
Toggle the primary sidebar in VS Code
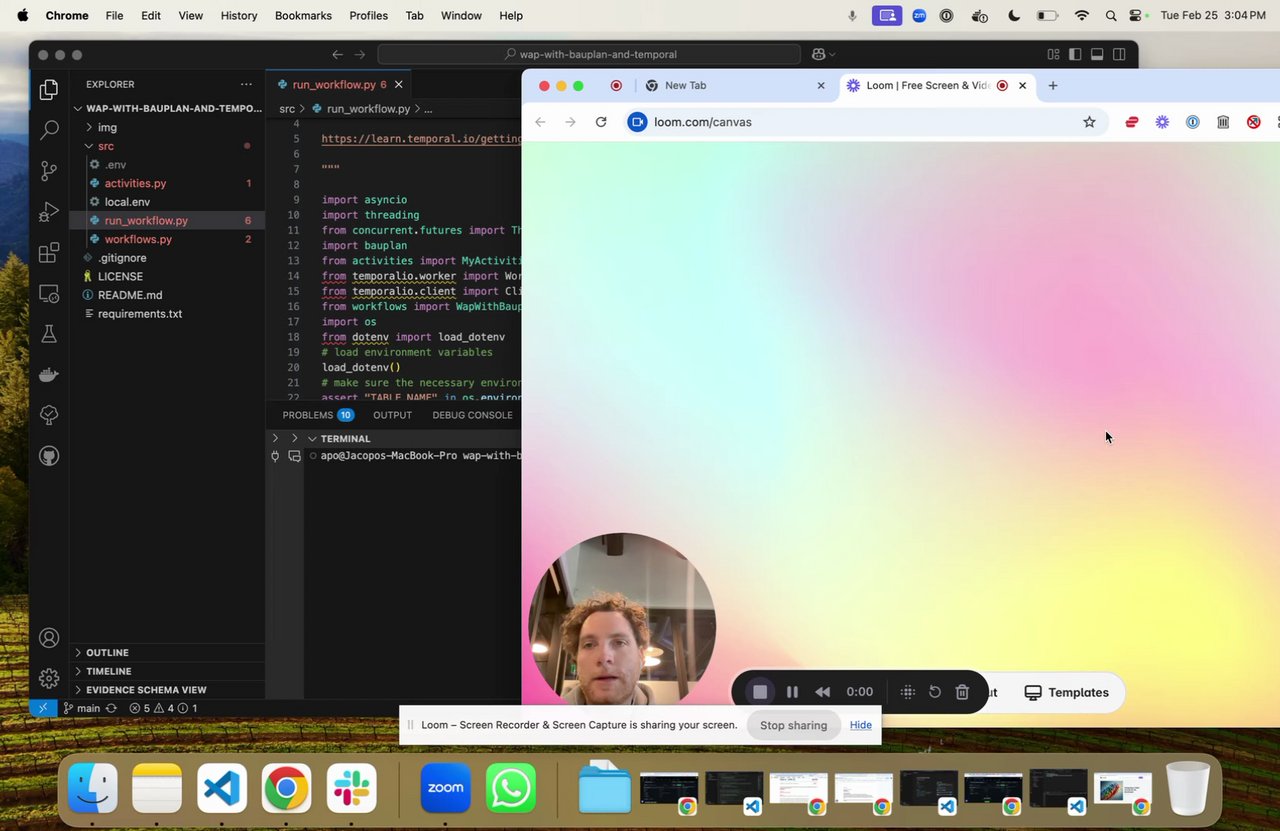click(1075, 54)
